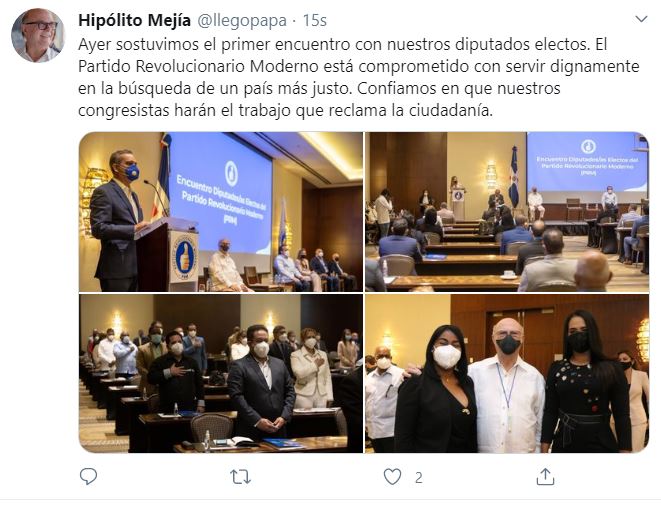
Task: View the podium speaker photo thumbnail
Action: [x=221, y=212]
